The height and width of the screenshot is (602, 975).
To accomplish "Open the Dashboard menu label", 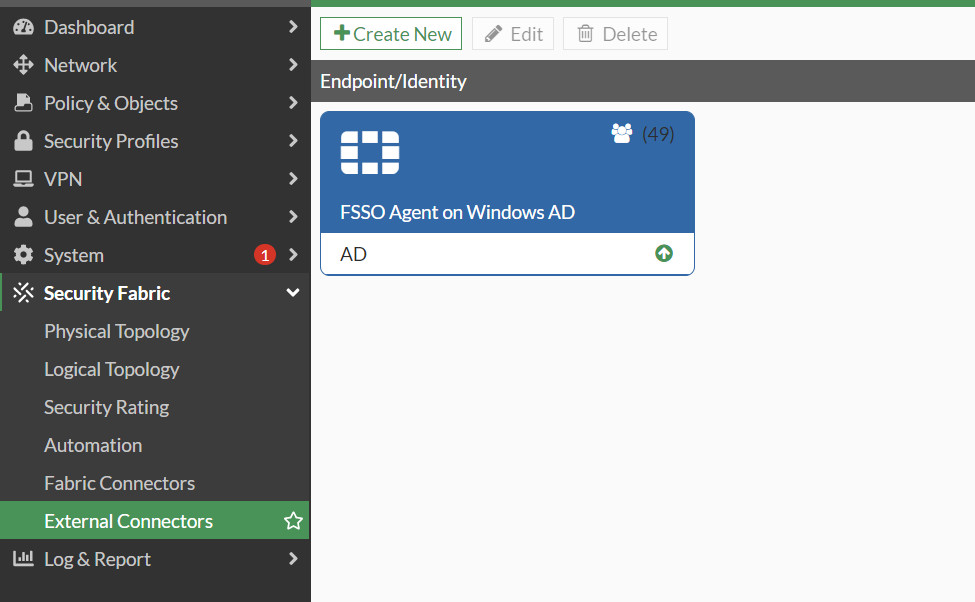I will coord(89,27).
